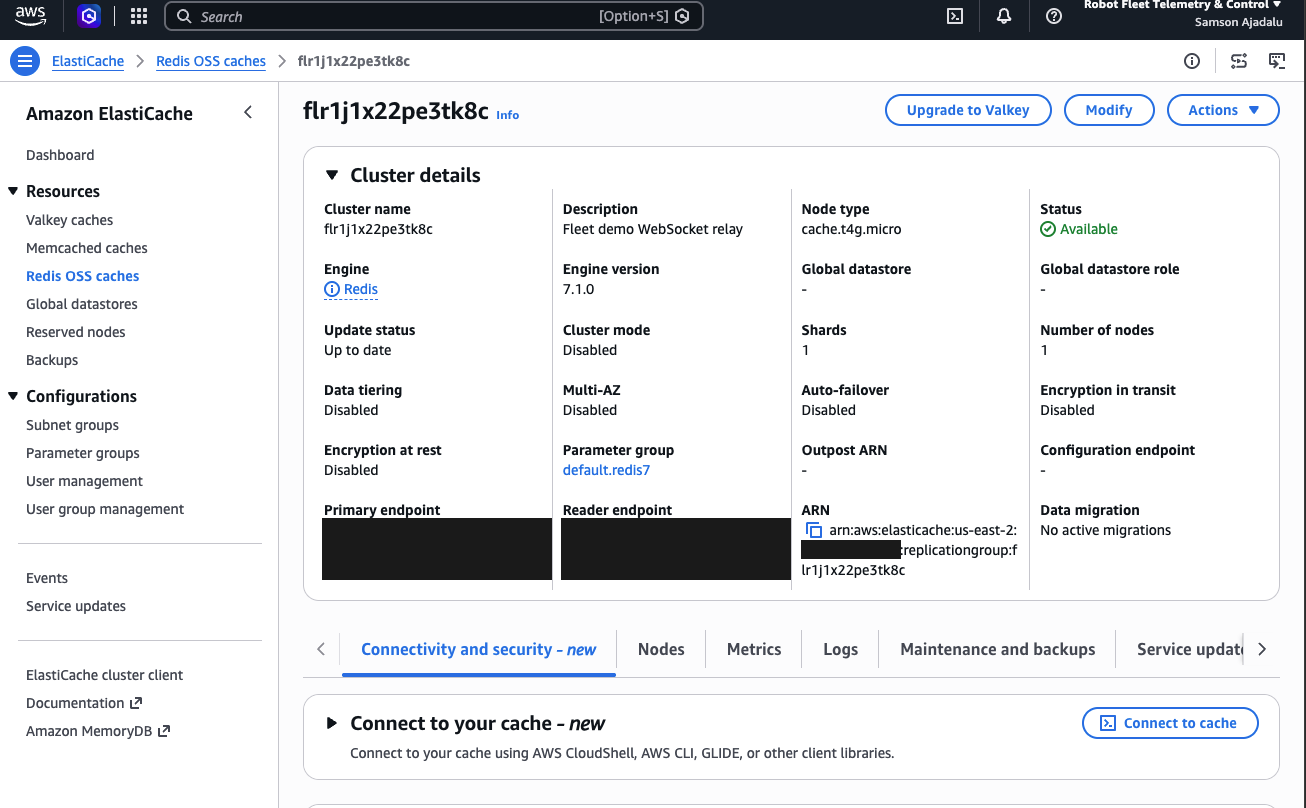Switch to the Logs tab

(x=840, y=649)
